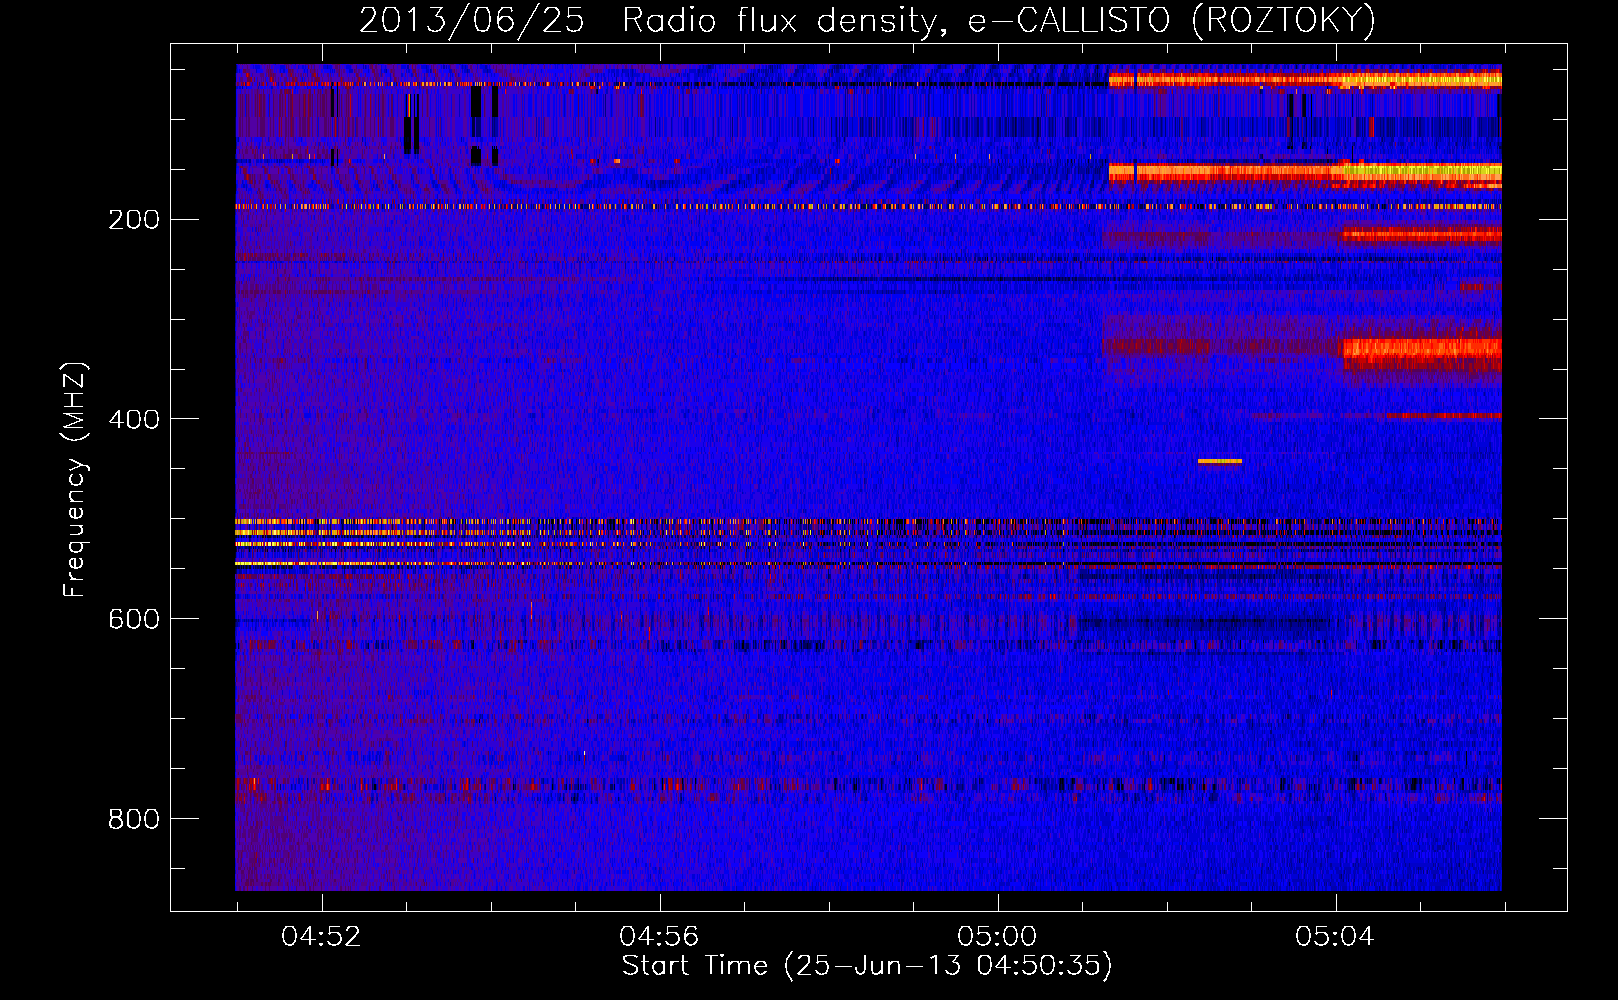
Task: Click the short orange dash near 450 MHz
Action: click(x=1220, y=461)
